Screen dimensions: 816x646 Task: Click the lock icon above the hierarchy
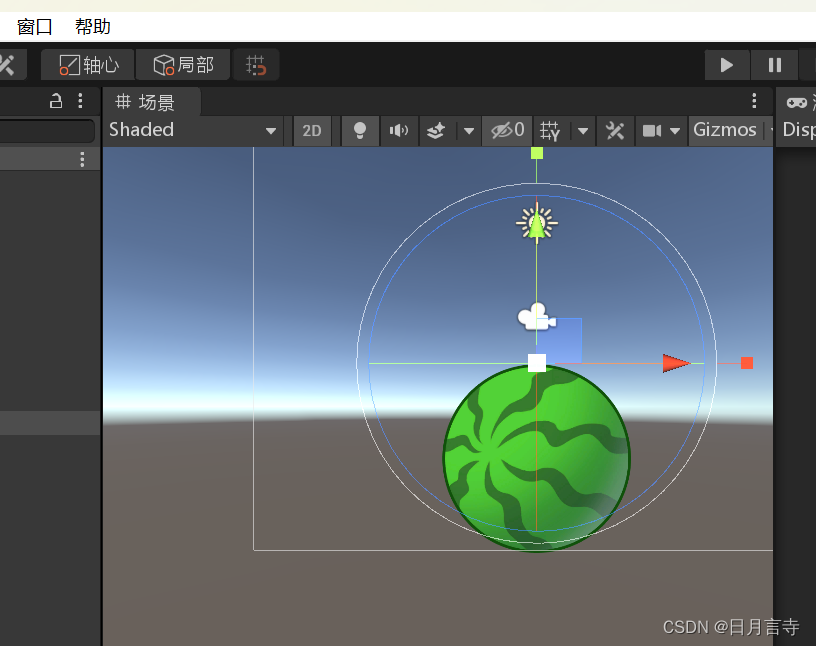(x=56, y=102)
